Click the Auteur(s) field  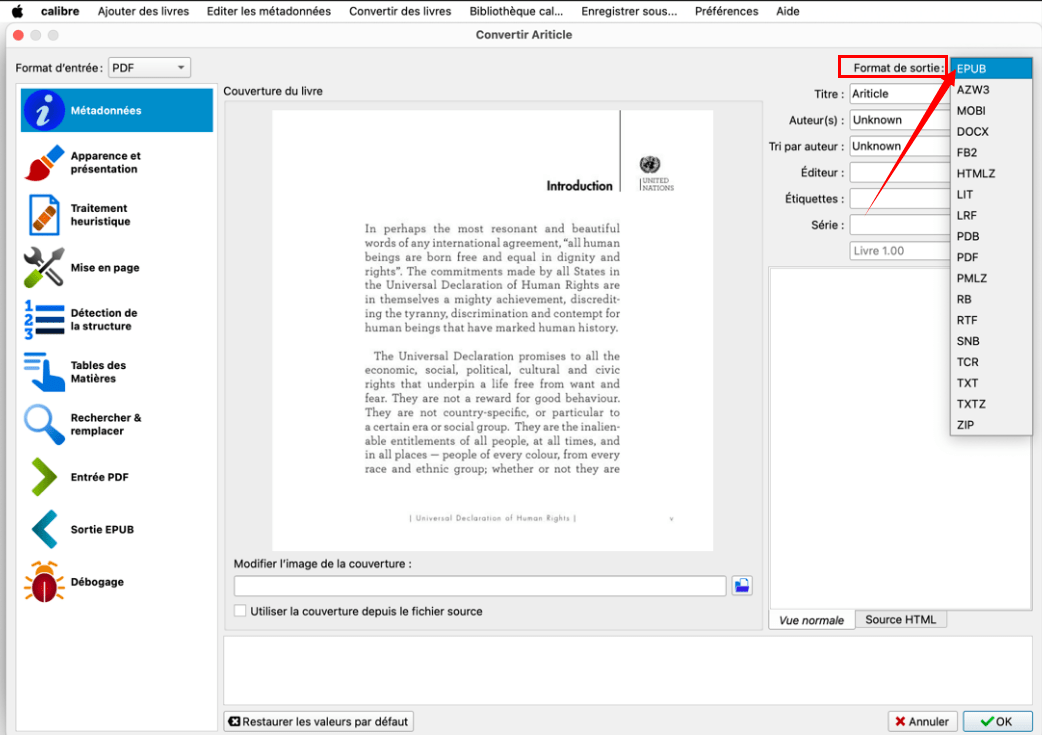(x=900, y=120)
